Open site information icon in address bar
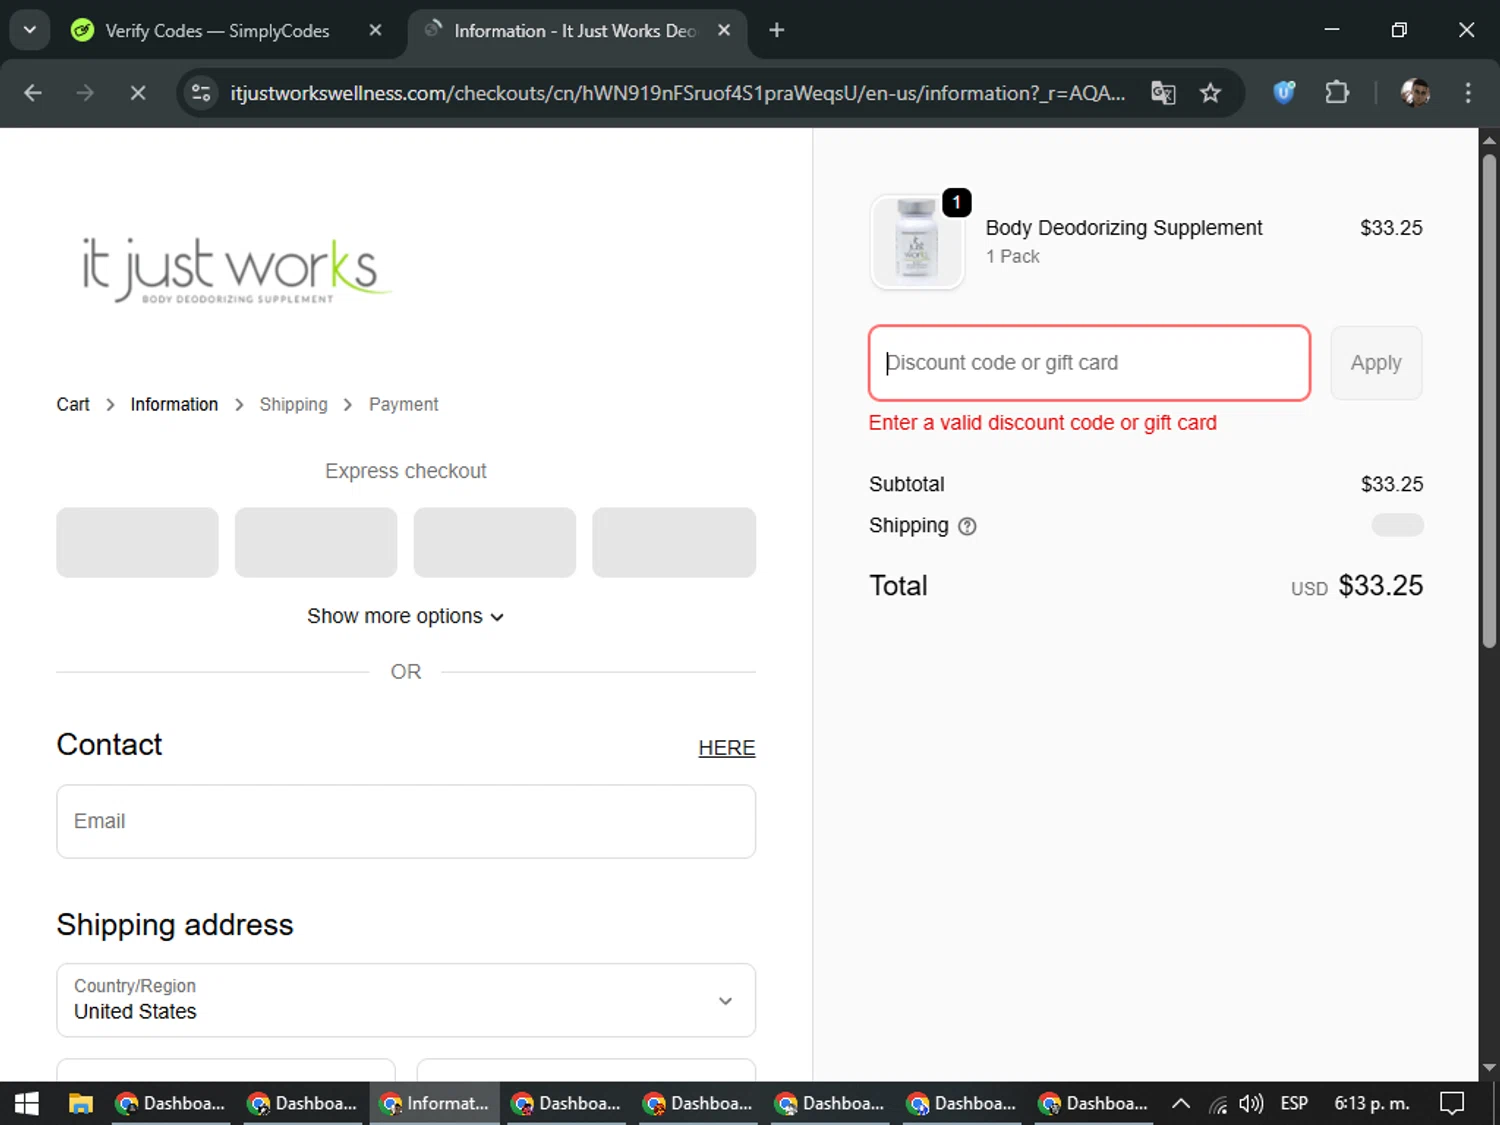 pos(201,93)
